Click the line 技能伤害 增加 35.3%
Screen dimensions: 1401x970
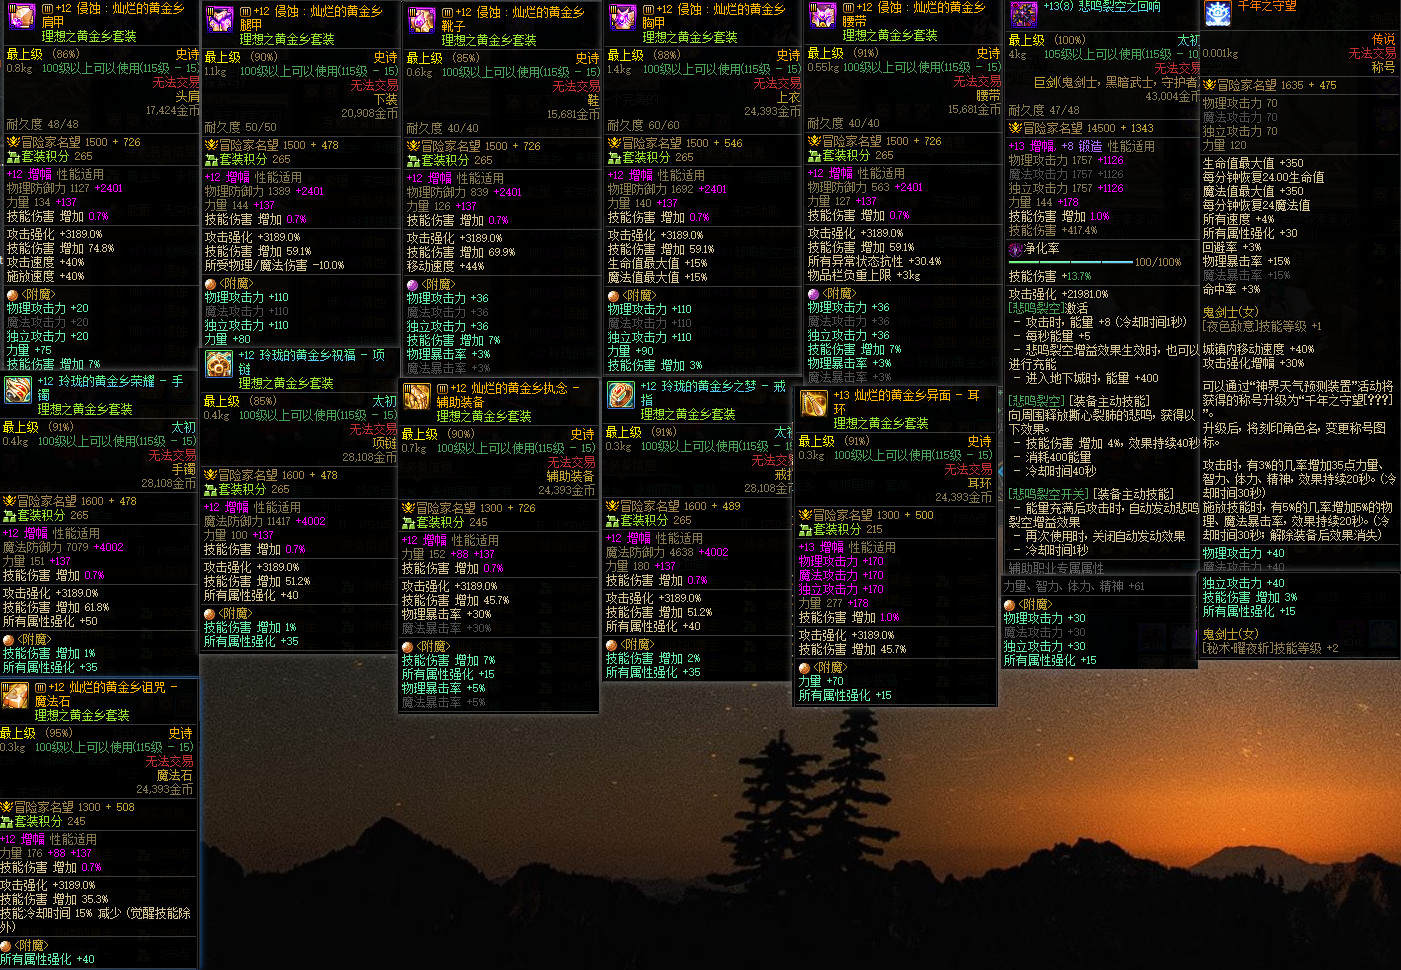click(x=55, y=899)
